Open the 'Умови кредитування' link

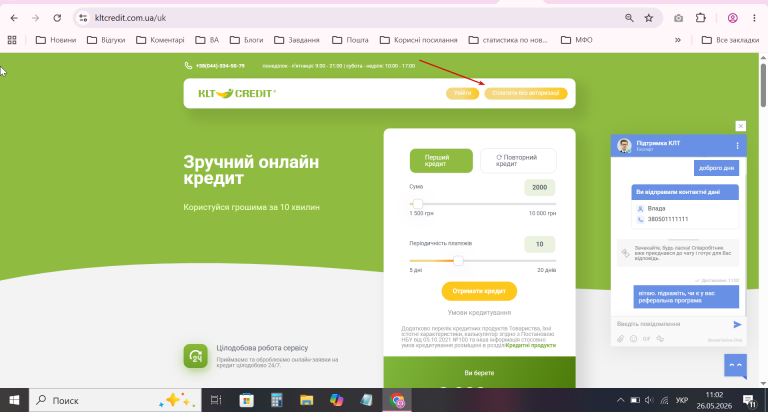click(479, 313)
